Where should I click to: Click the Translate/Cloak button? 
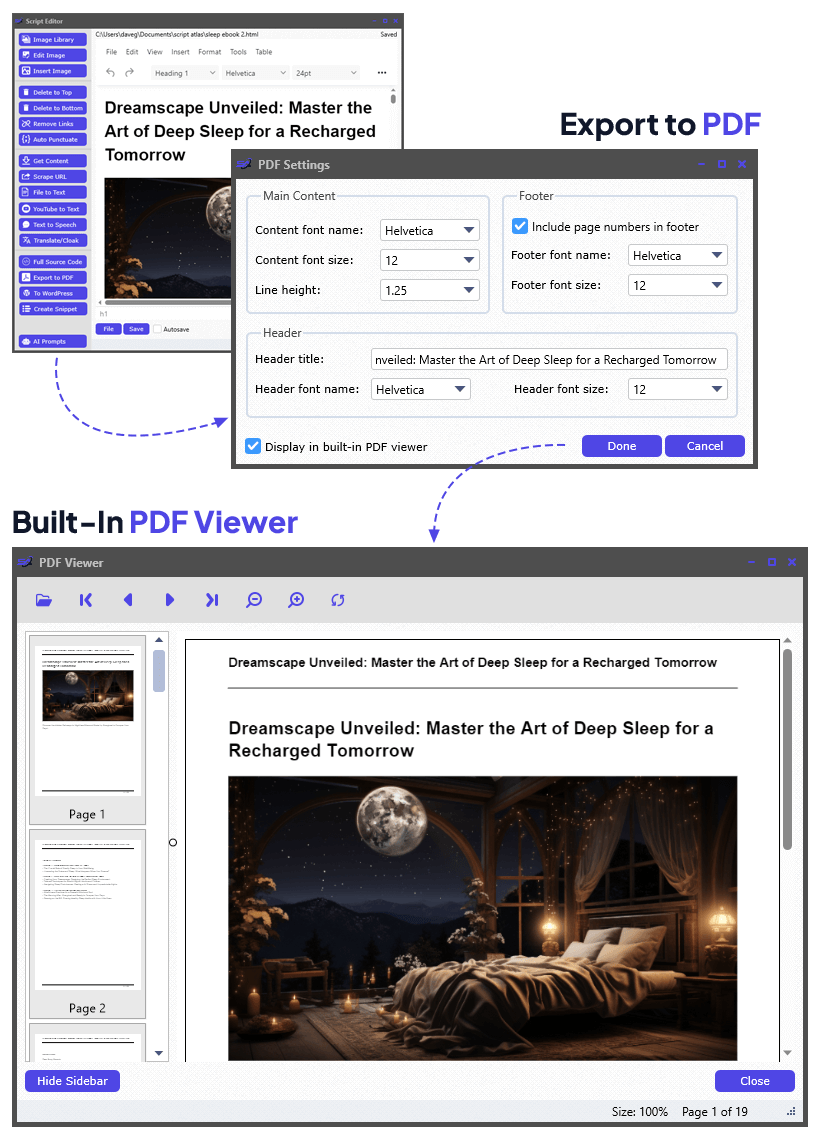[53, 240]
